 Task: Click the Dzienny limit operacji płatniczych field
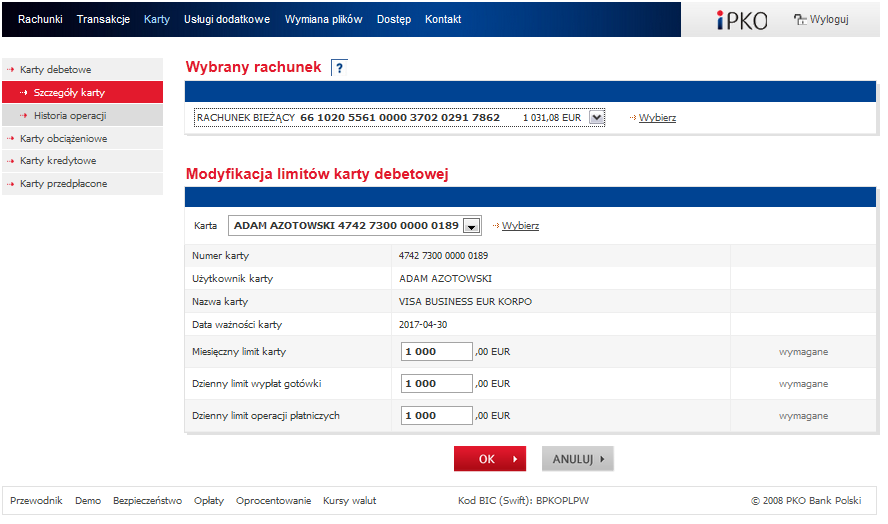pyautogui.click(x=436, y=416)
